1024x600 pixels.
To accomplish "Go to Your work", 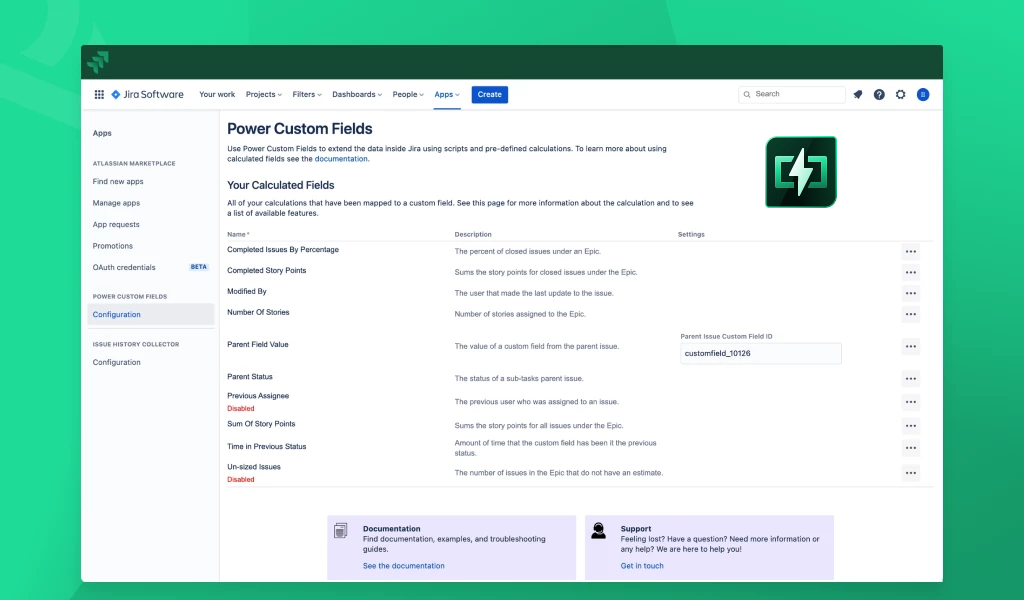I will click(x=217, y=95).
